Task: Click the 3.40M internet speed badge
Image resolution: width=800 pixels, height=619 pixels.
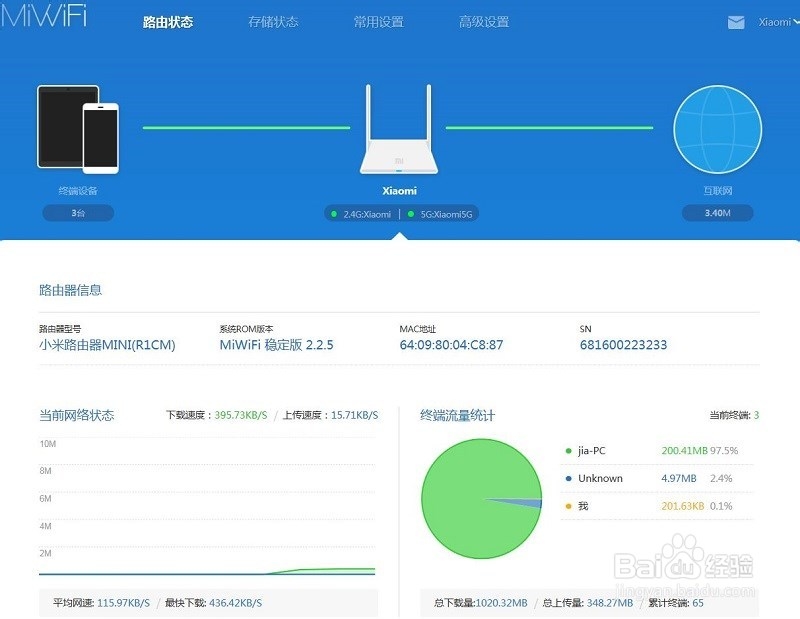Action: (717, 213)
